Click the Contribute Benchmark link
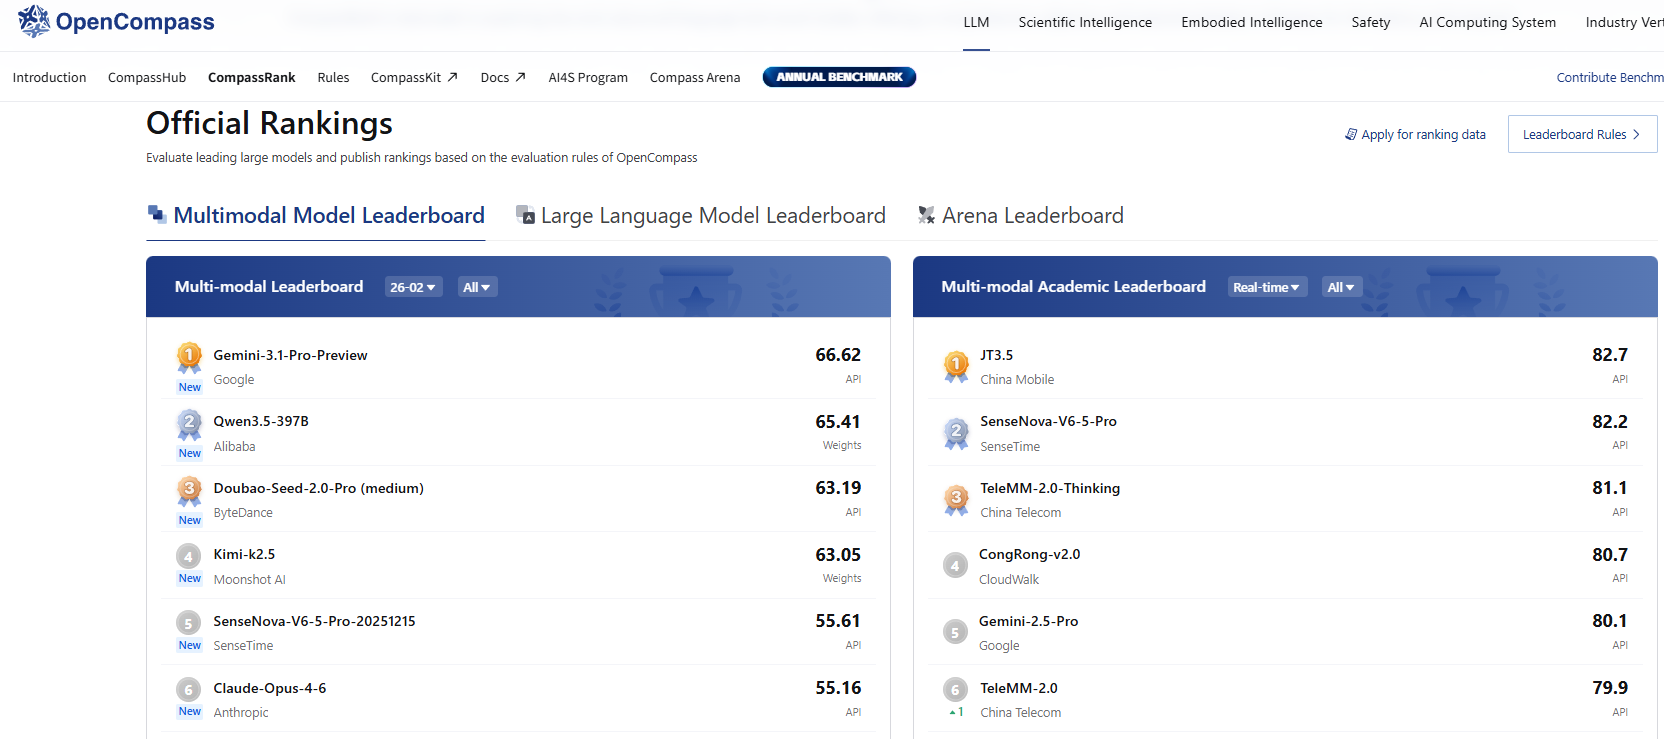 (x=1610, y=77)
